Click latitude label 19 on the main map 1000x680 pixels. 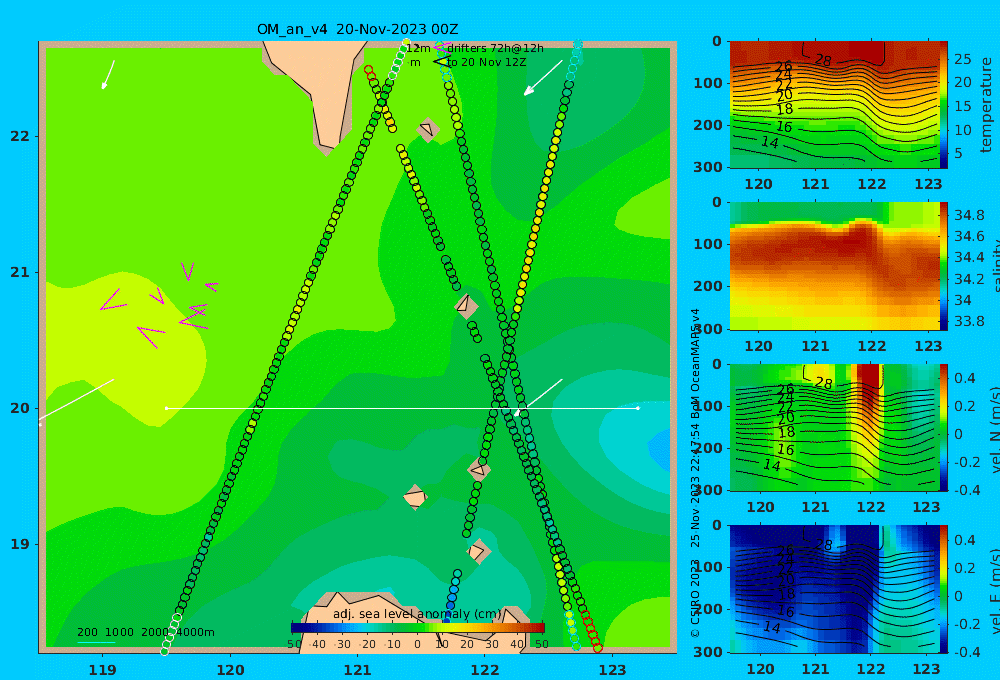(20, 544)
